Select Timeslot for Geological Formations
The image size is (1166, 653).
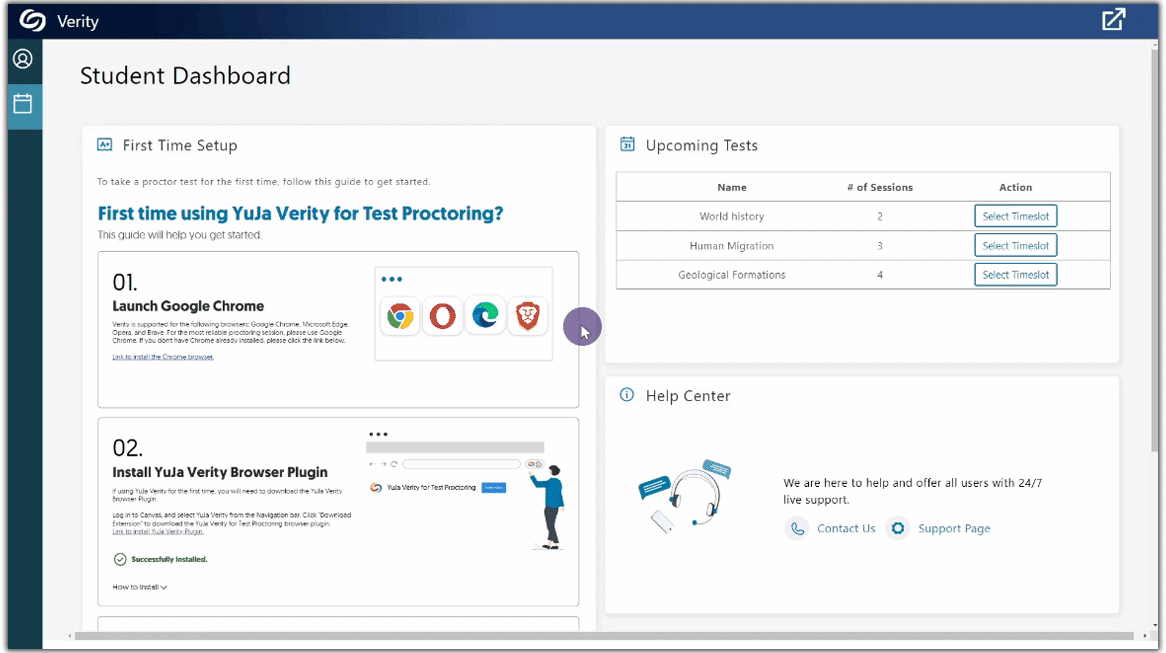coord(1015,274)
